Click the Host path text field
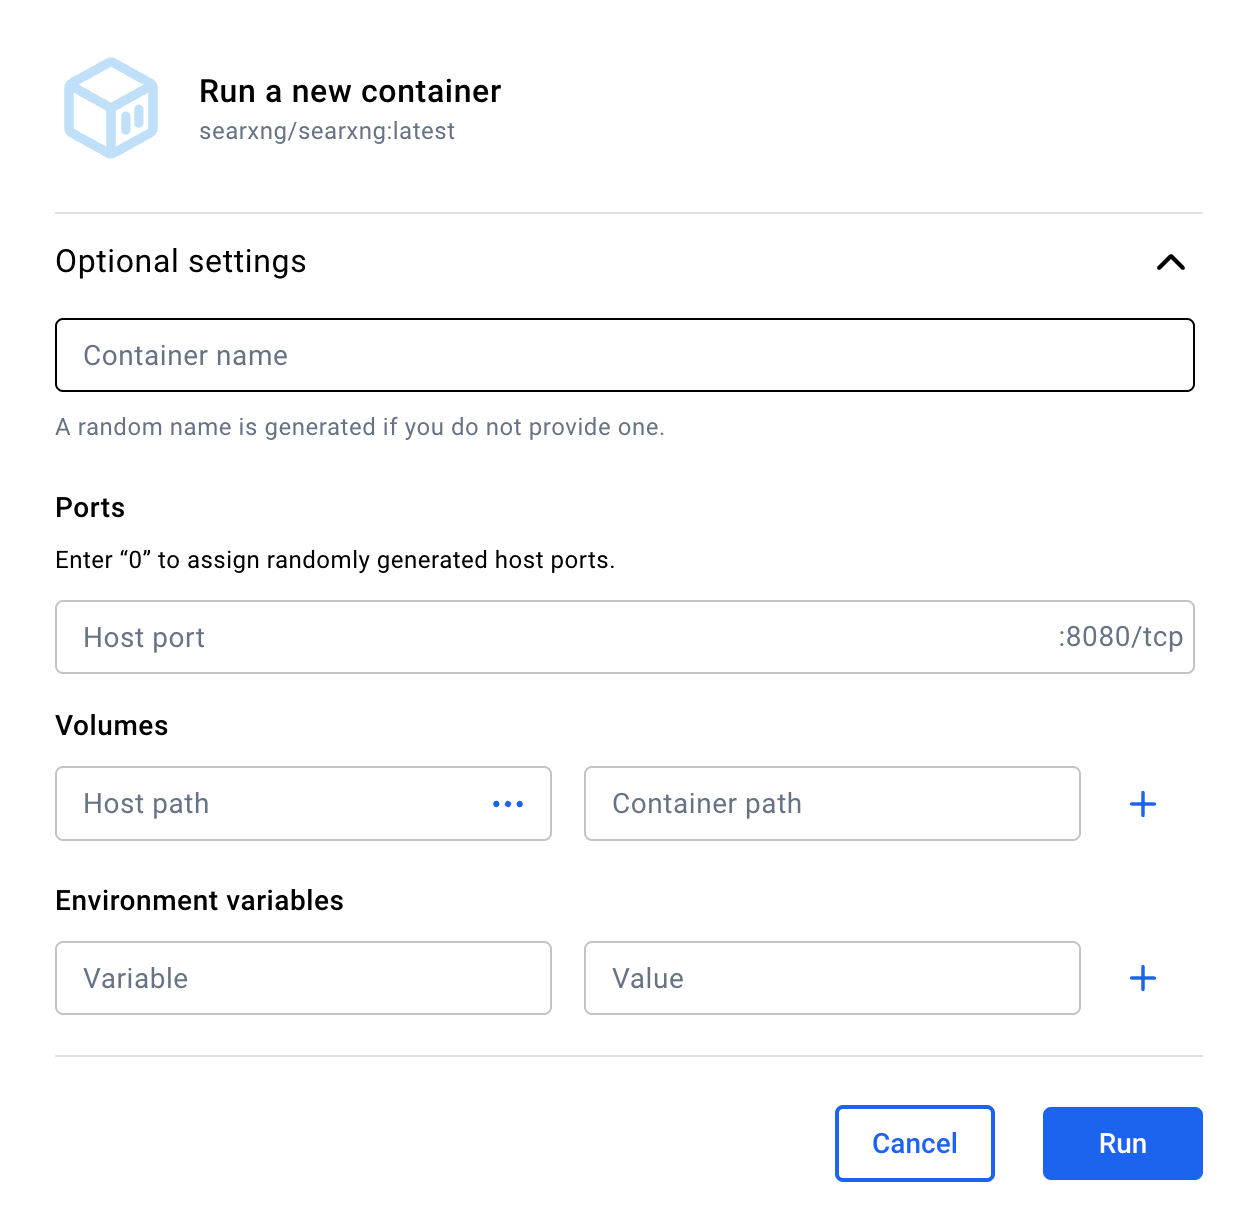 [270, 804]
